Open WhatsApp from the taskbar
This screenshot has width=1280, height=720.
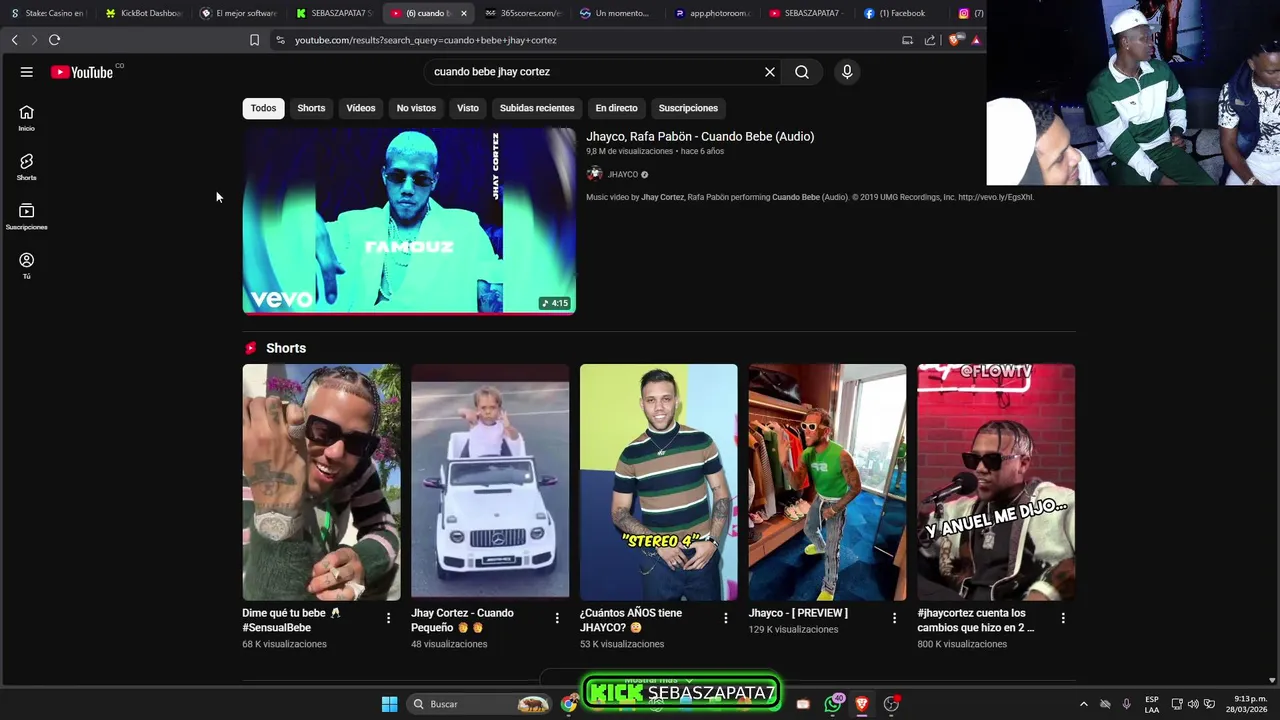click(832, 704)
